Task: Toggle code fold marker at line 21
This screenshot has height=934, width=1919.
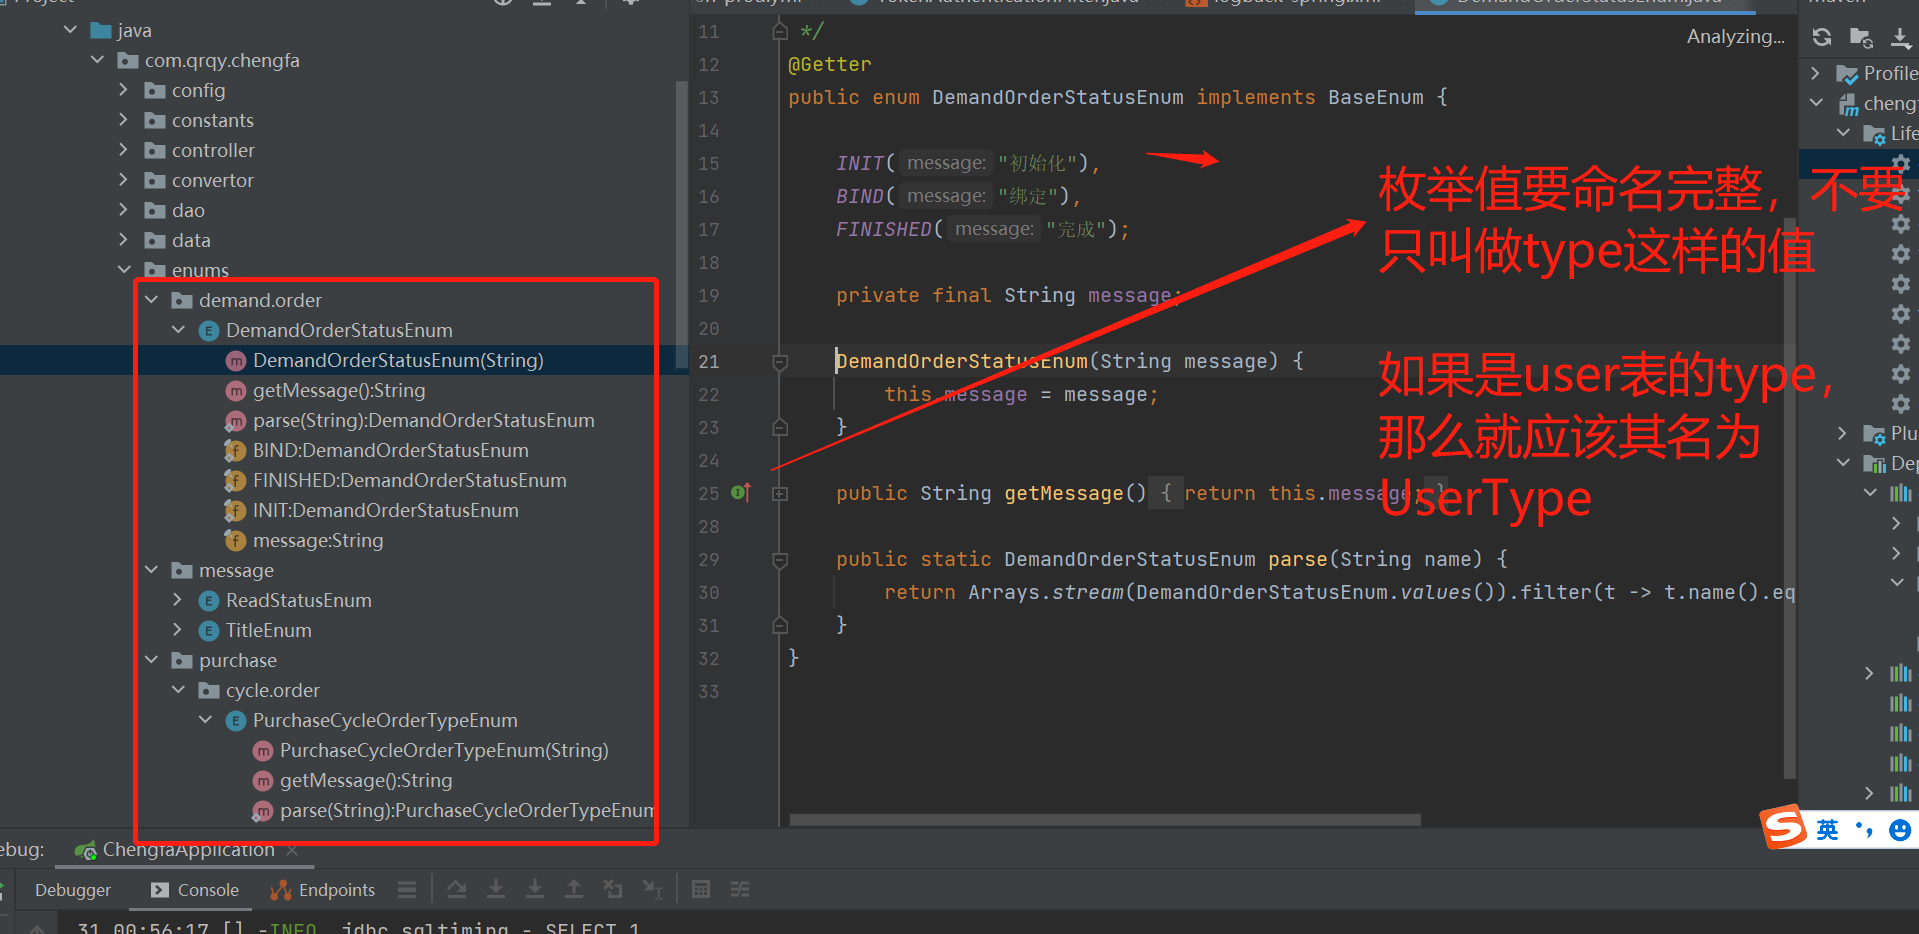Action: 780,362
